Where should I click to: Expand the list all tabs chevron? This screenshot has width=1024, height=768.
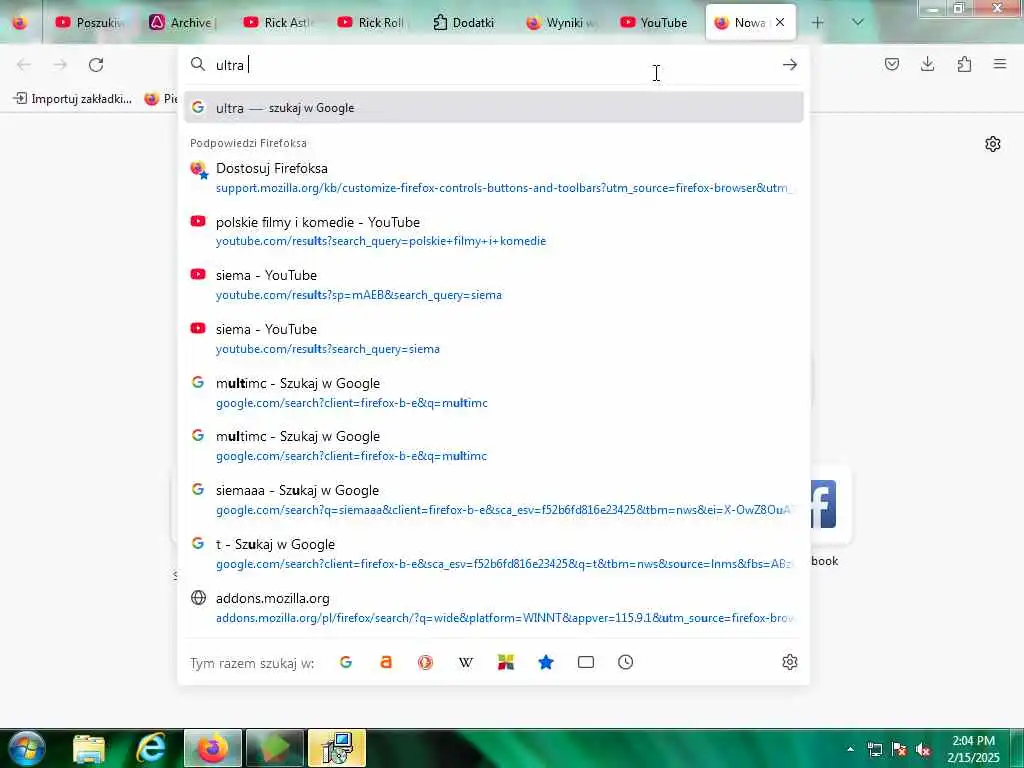coord(858,22)
